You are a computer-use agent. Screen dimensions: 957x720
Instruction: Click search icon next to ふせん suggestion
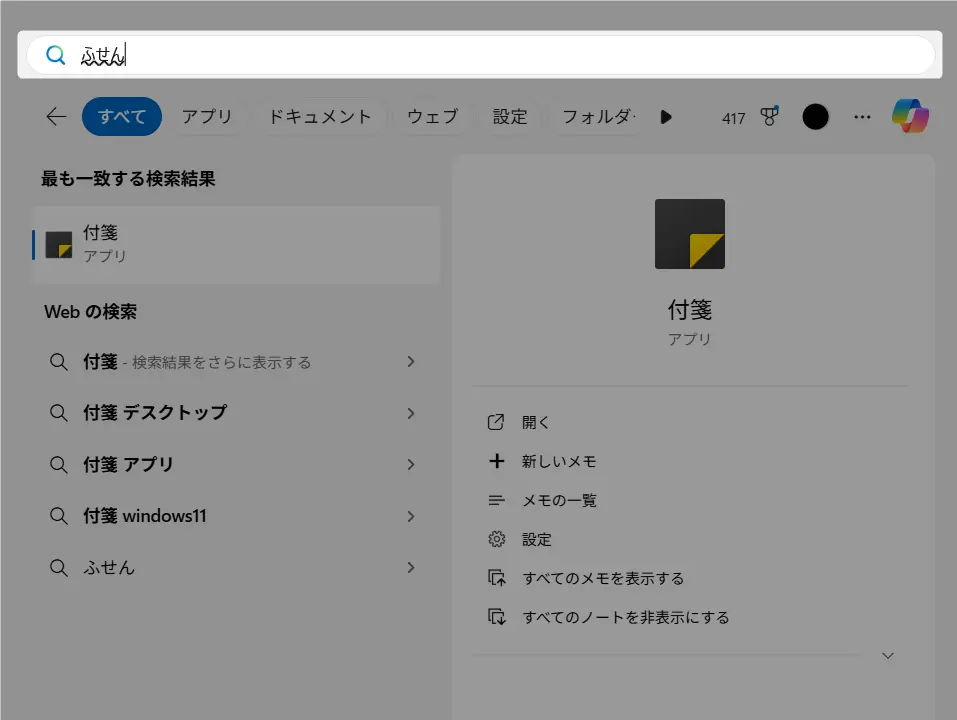[x=59, y=567]
